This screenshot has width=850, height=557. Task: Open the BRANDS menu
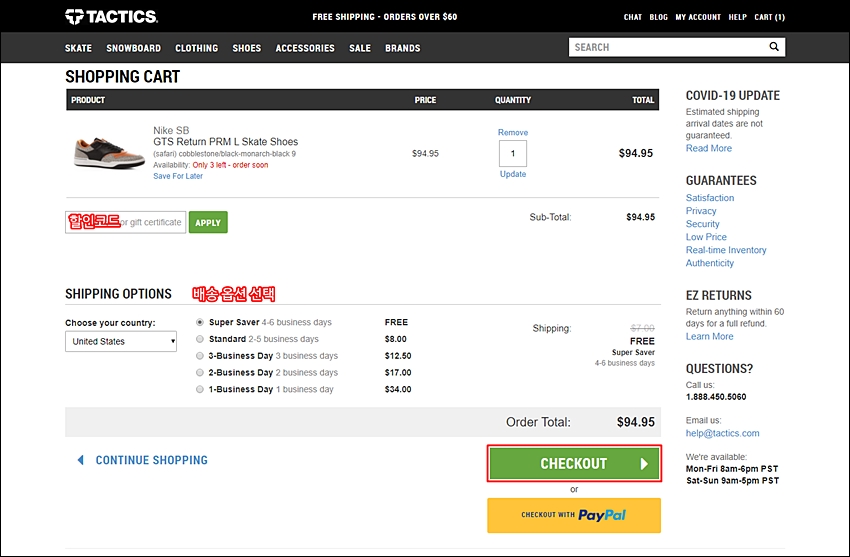[403, 48]
